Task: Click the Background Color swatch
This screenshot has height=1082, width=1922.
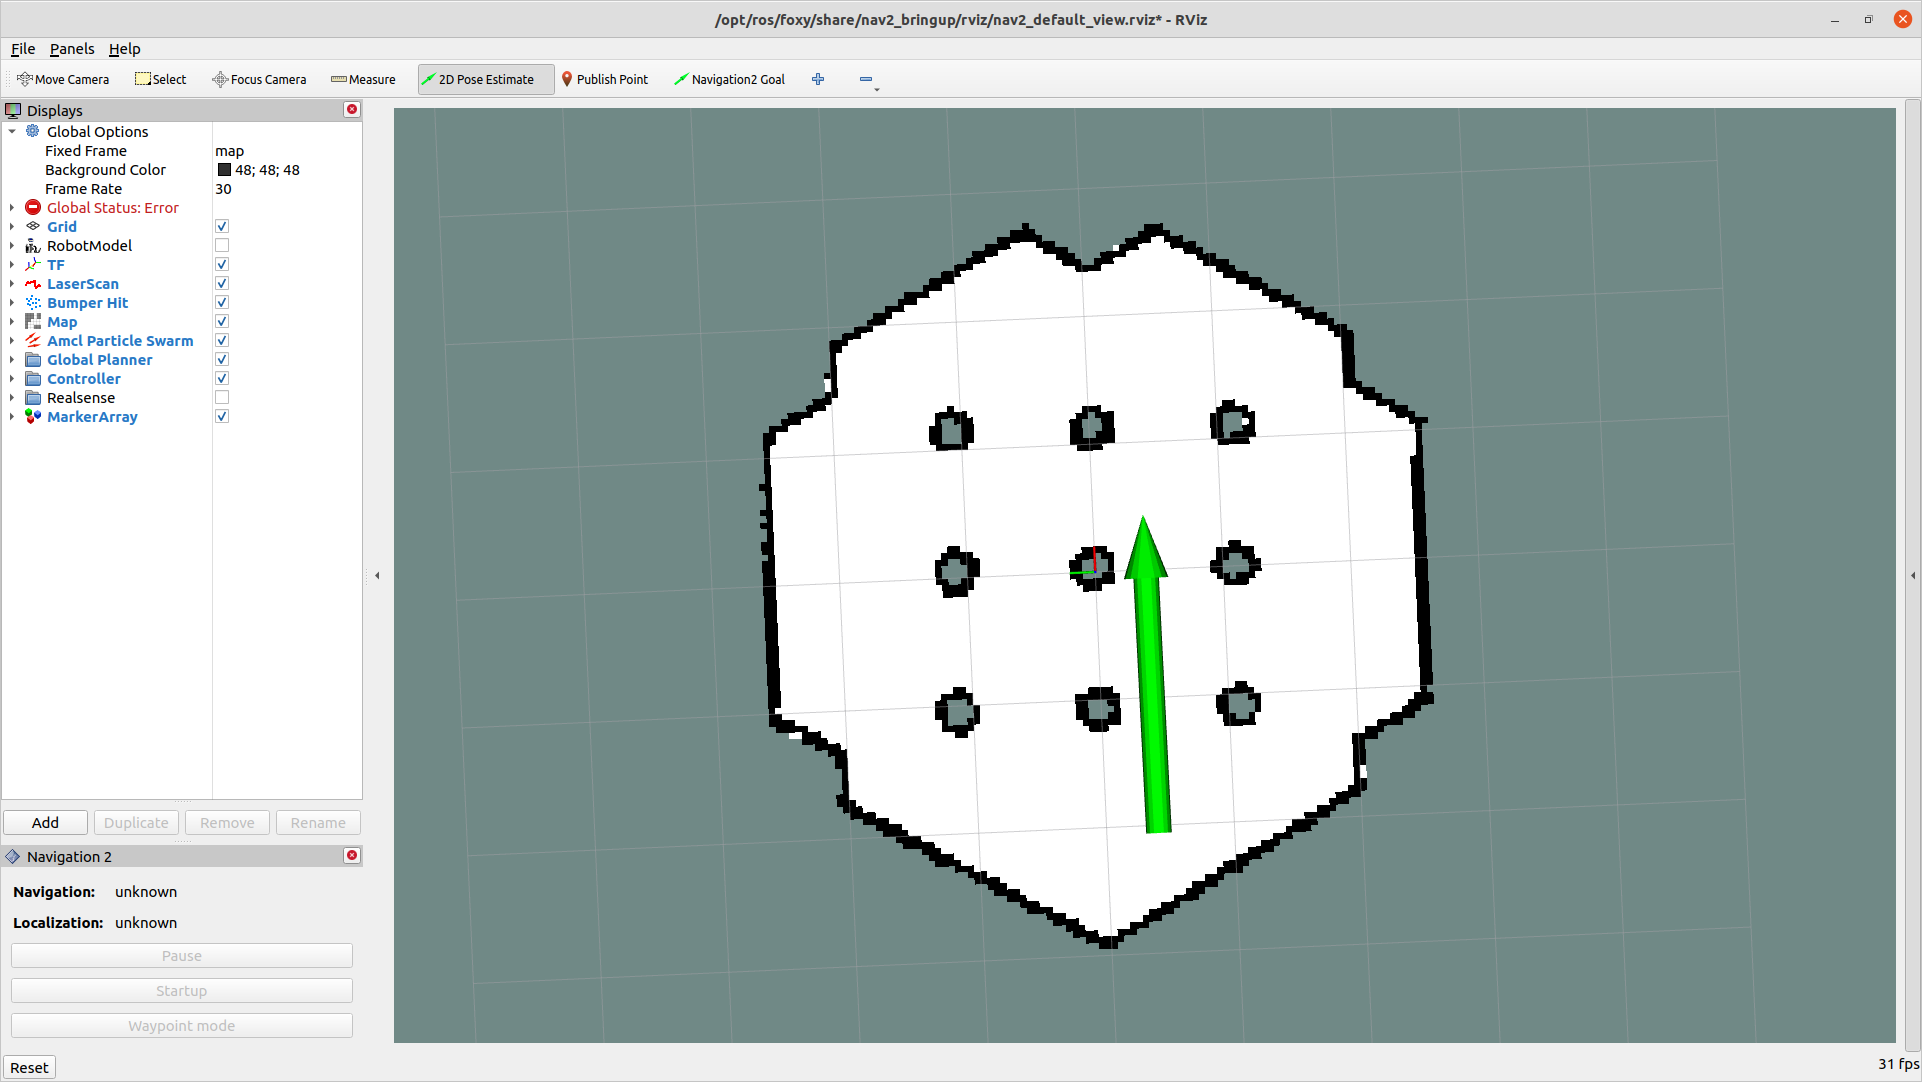Action: click(224, 170)
